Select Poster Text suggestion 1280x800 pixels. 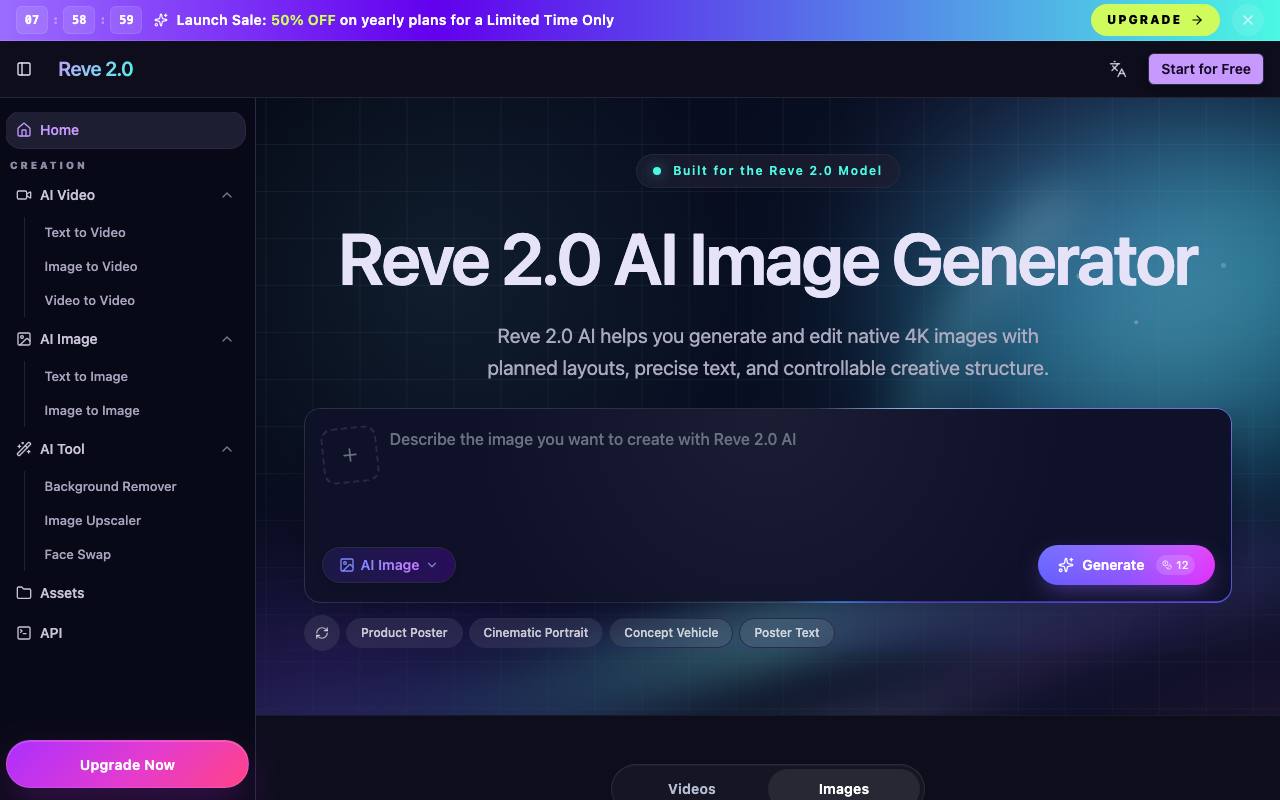(x=787, y=633)
